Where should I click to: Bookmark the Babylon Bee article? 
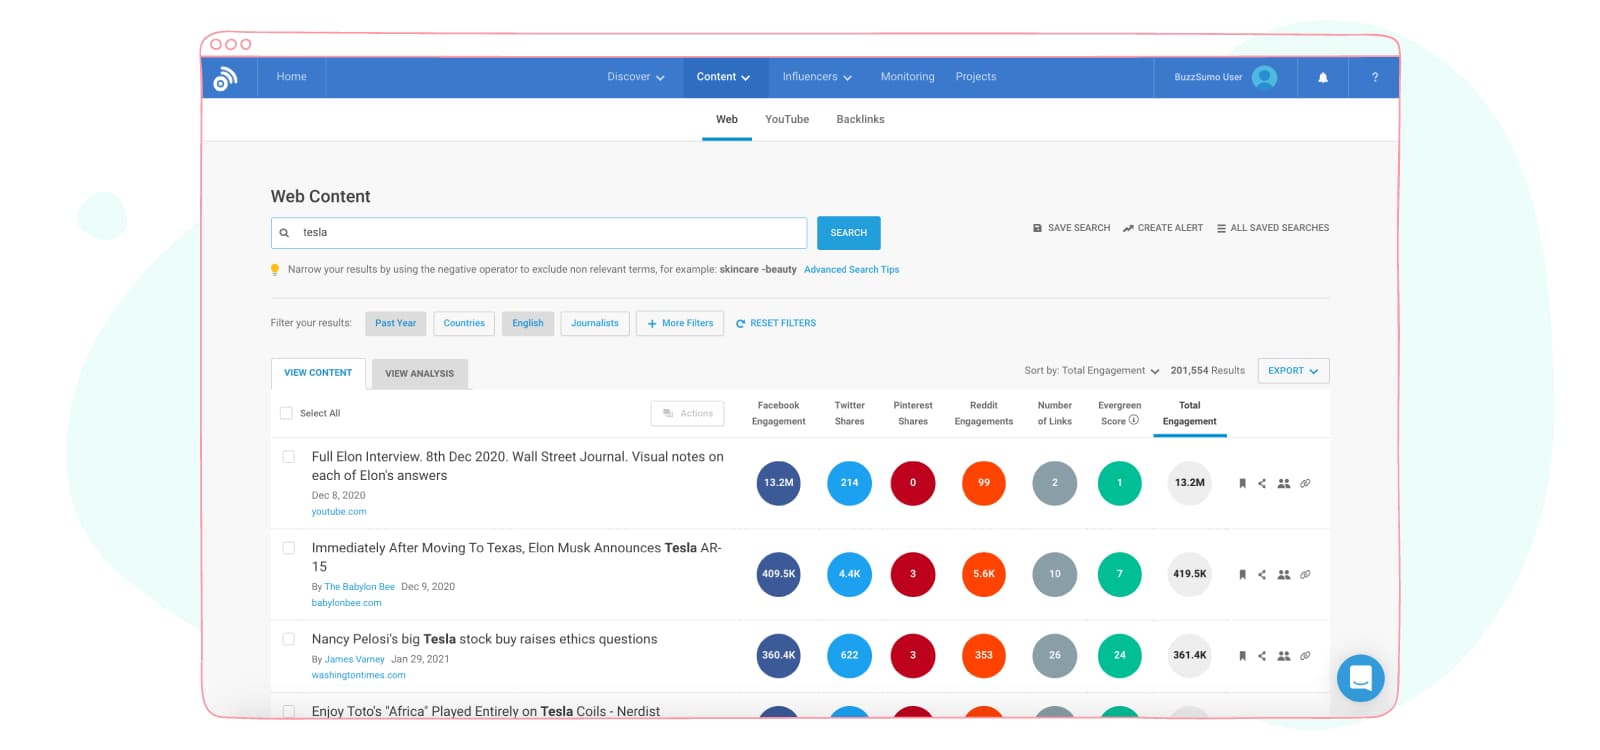coord(1242,574)
